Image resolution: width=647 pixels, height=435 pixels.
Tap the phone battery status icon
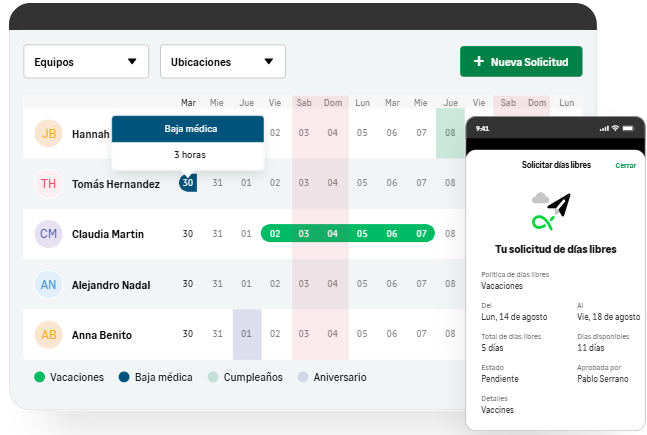tap(630, 128)
